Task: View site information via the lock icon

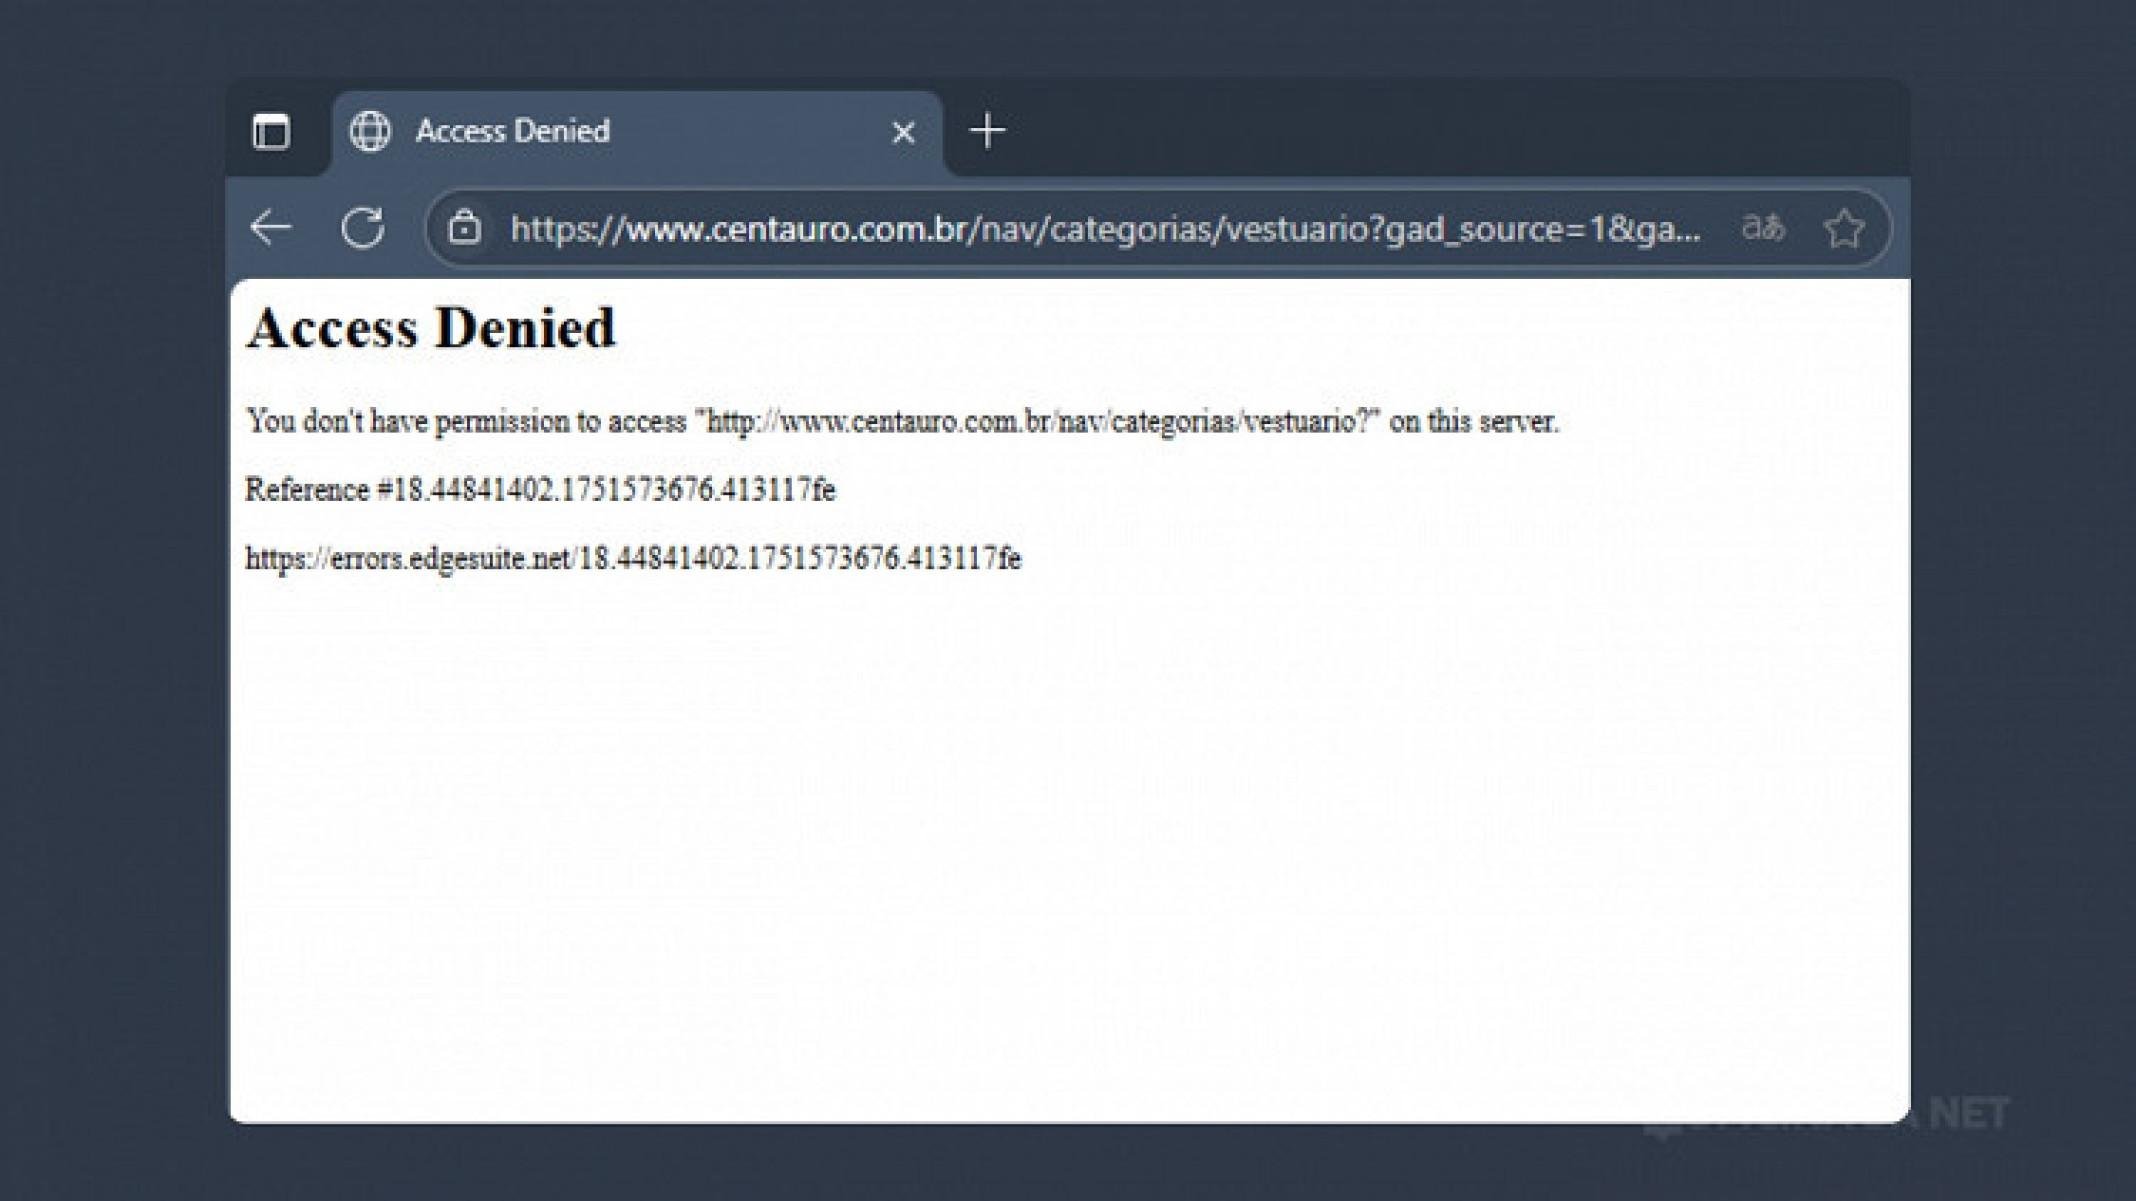Action: coord(464,228)
